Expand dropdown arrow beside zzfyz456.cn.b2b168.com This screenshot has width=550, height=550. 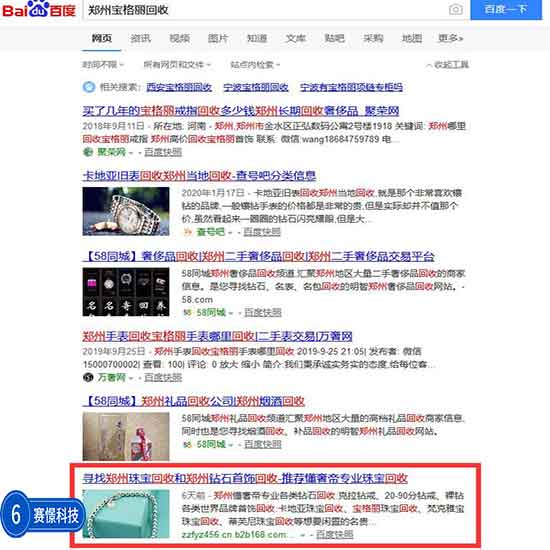(302, 535)
